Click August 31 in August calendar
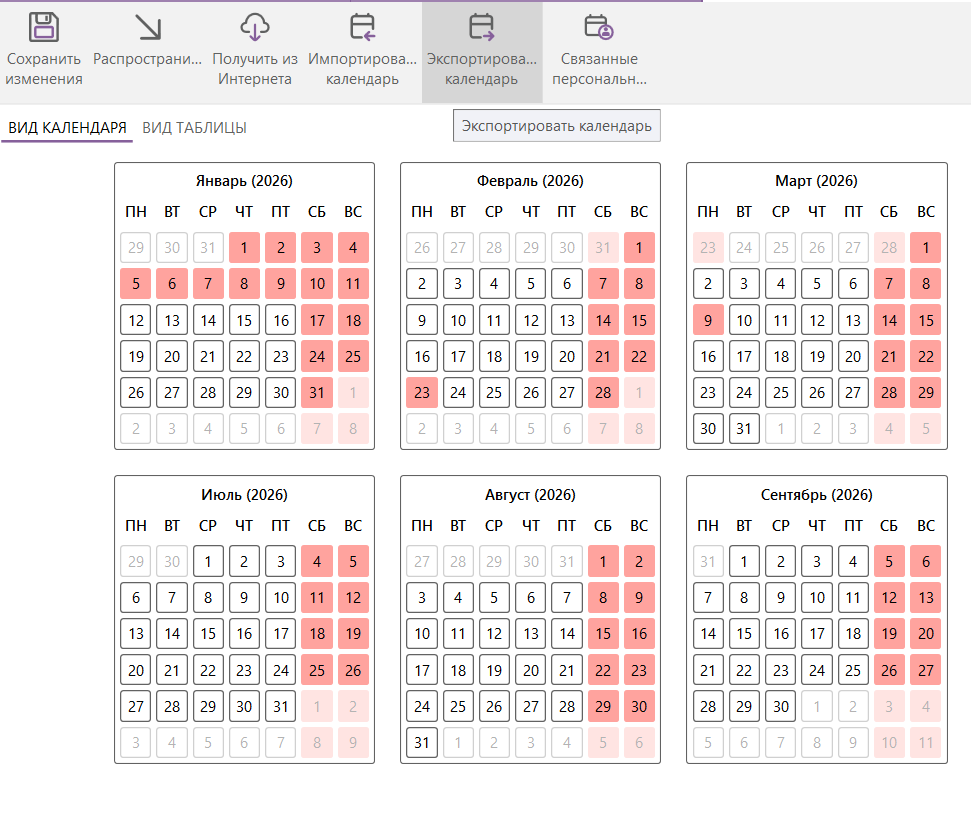 click(422, 742)
